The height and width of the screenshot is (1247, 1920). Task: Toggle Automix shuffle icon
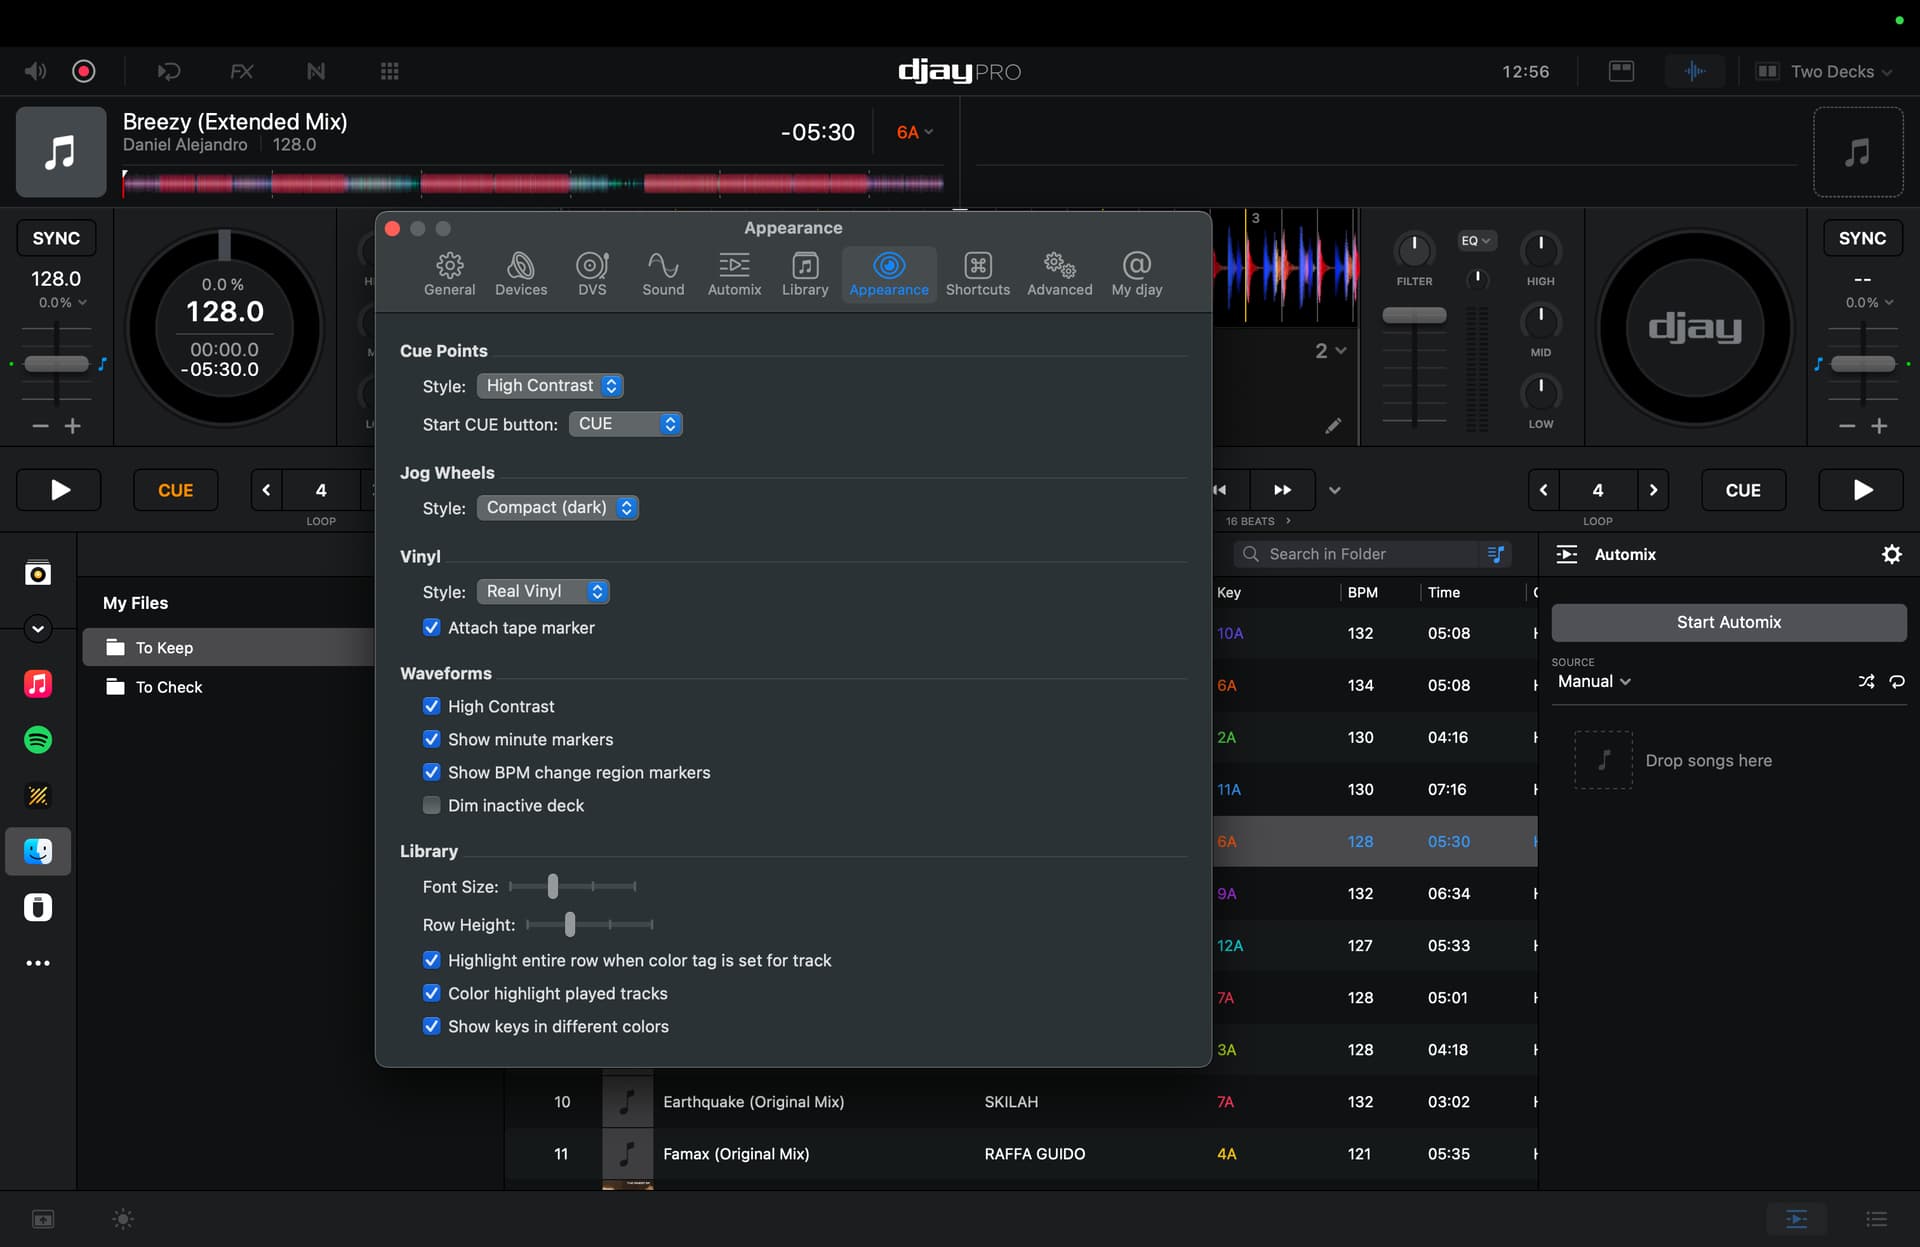(x=1866, y=682)
